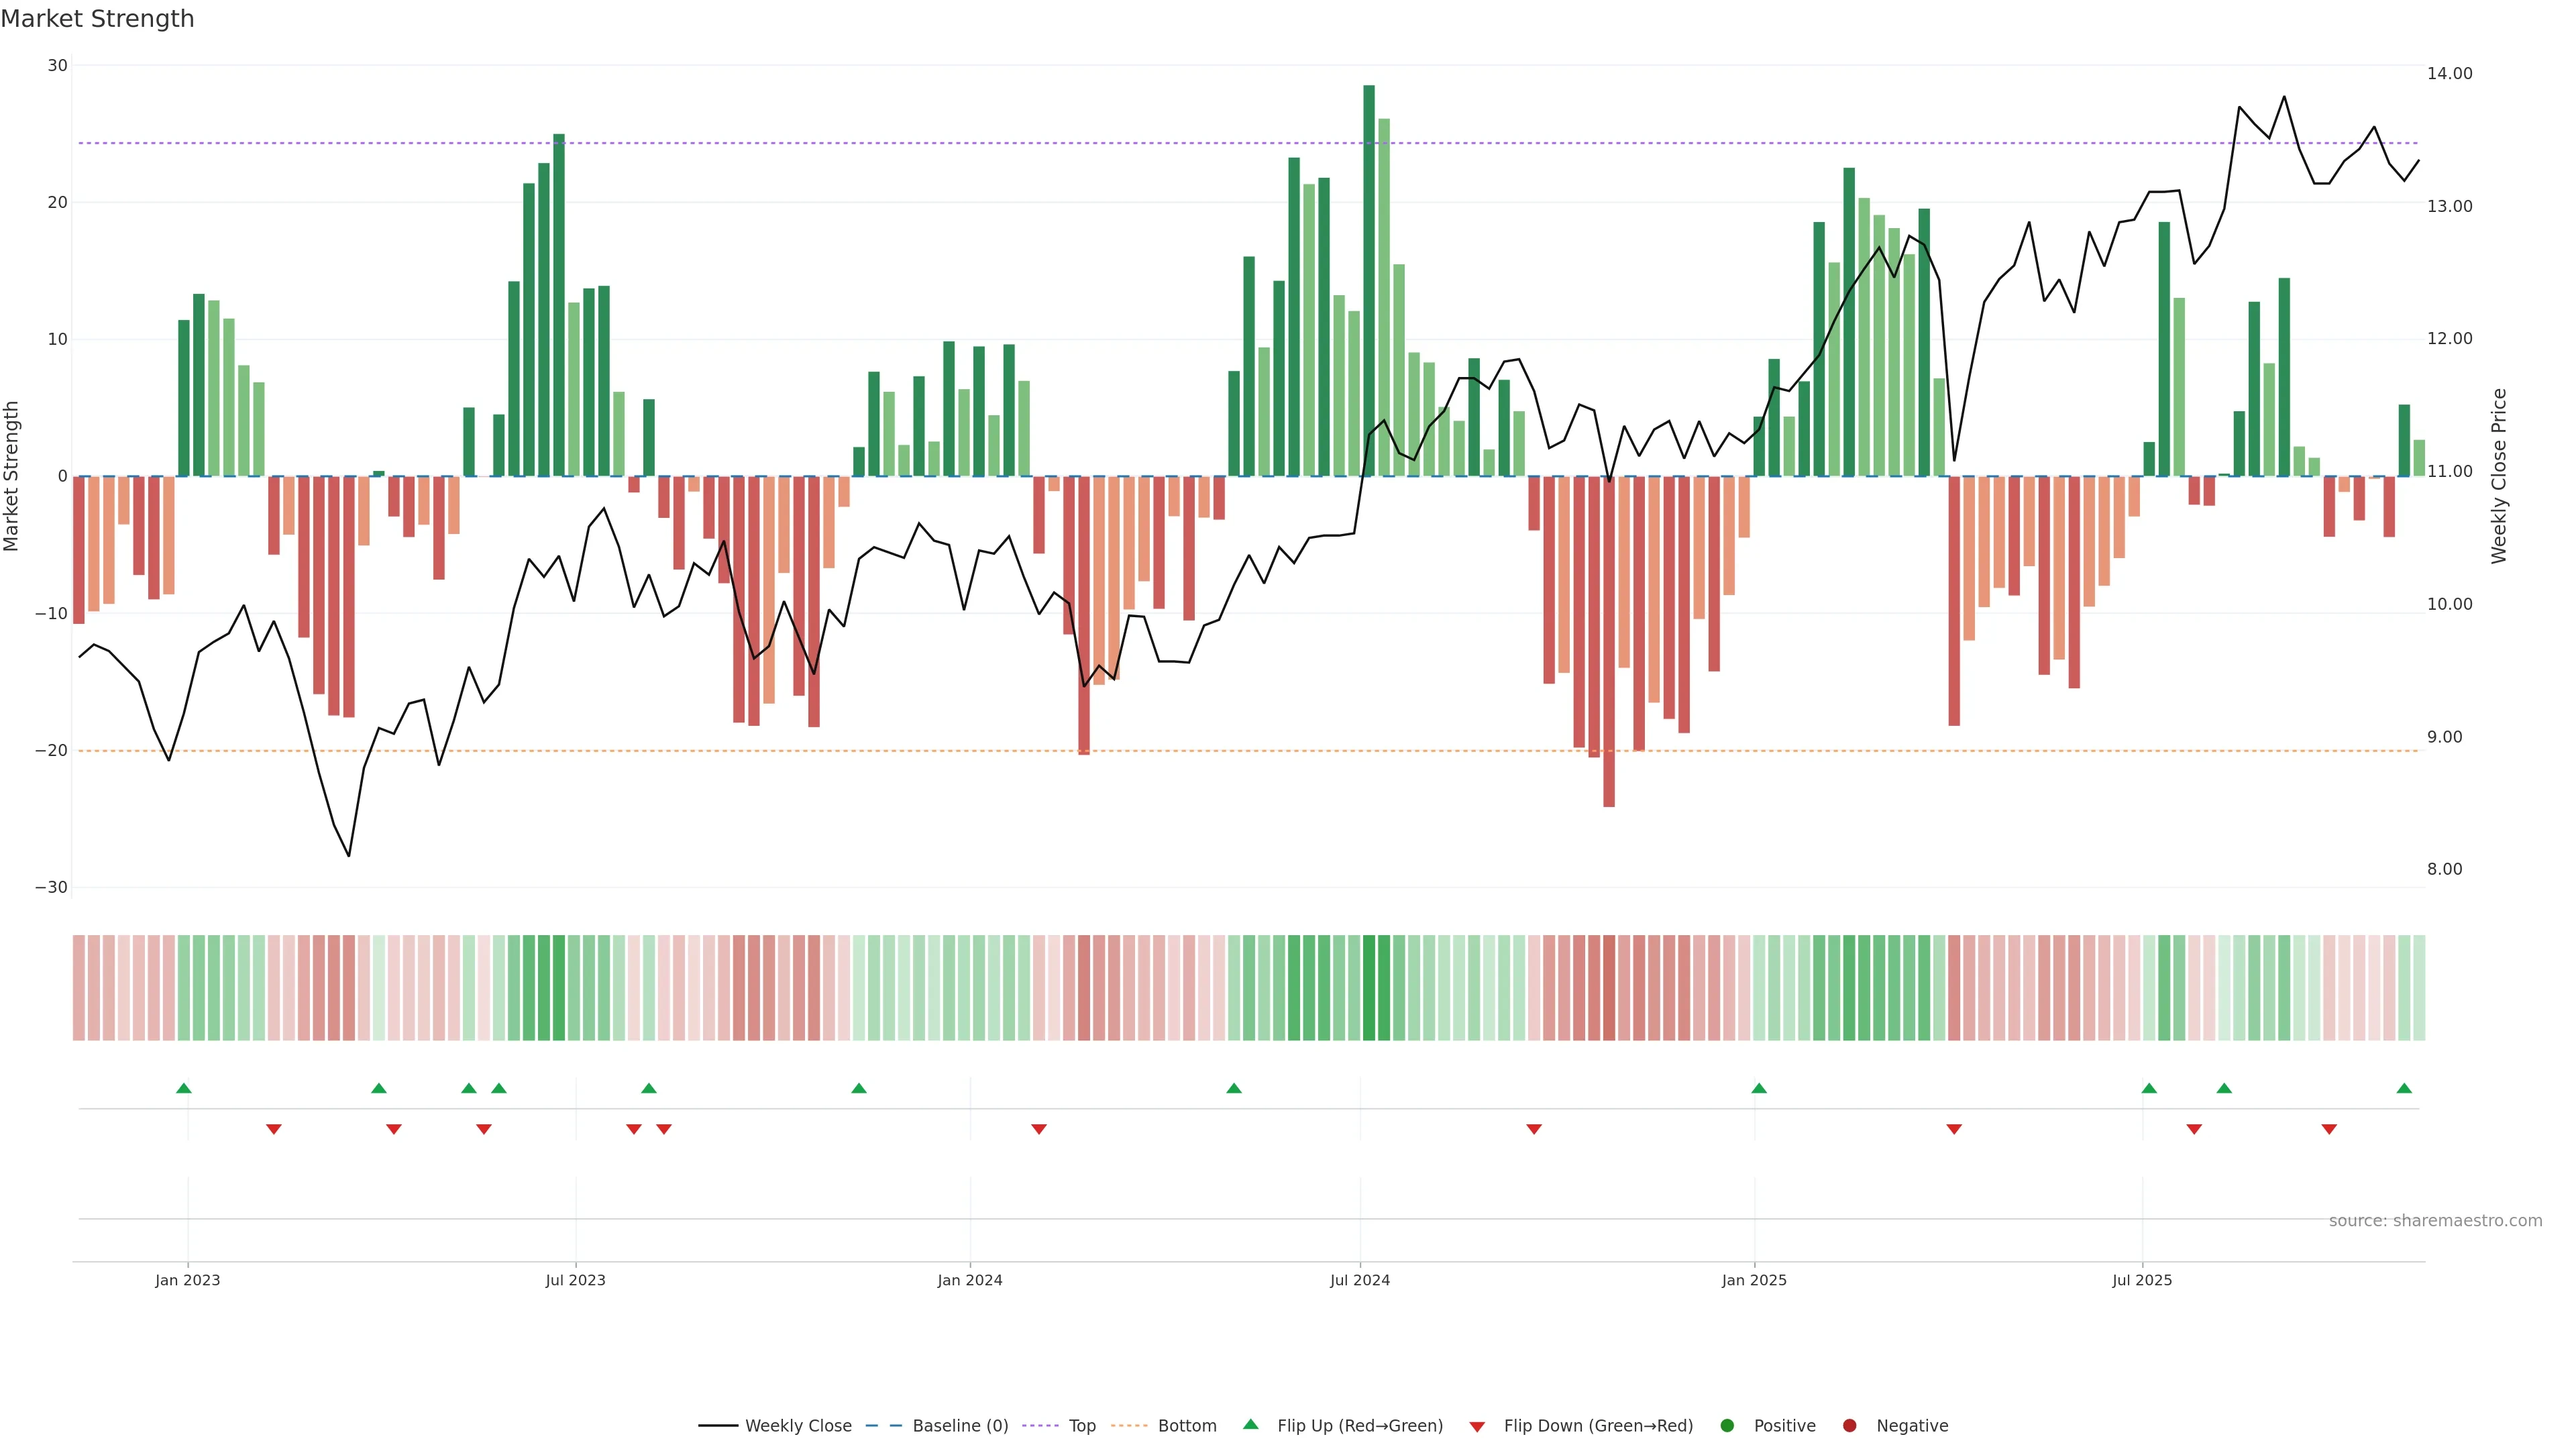Click the Jul 2023 x-axis label
This screenshot has height=1449, width=2576.
pyautogui.click(x=575, y=1280)
